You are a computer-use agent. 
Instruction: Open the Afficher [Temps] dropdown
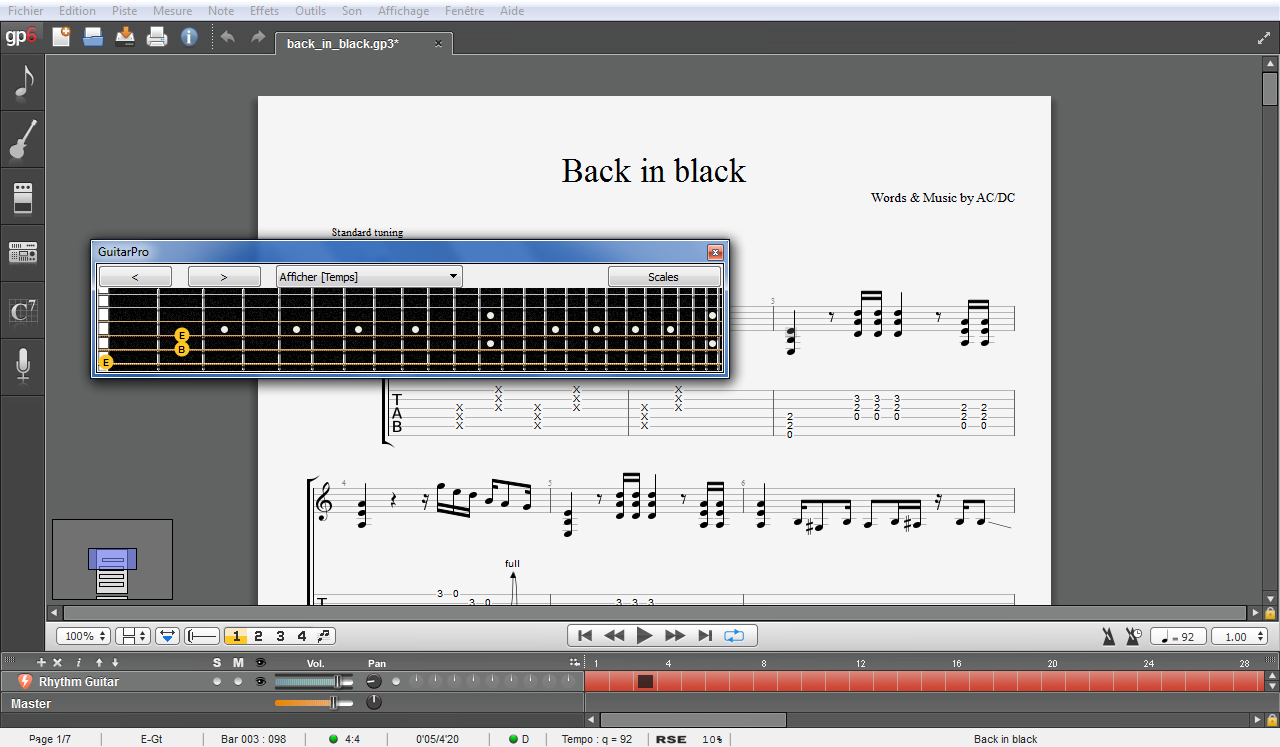(x=369, y=276)
